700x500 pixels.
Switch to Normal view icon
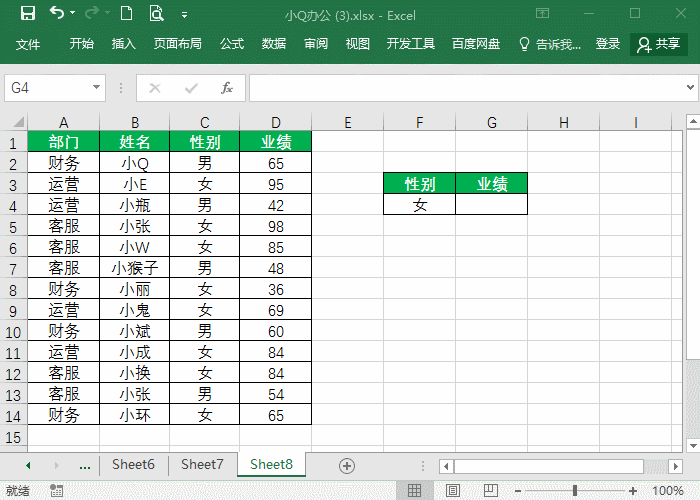click(414, 490)
